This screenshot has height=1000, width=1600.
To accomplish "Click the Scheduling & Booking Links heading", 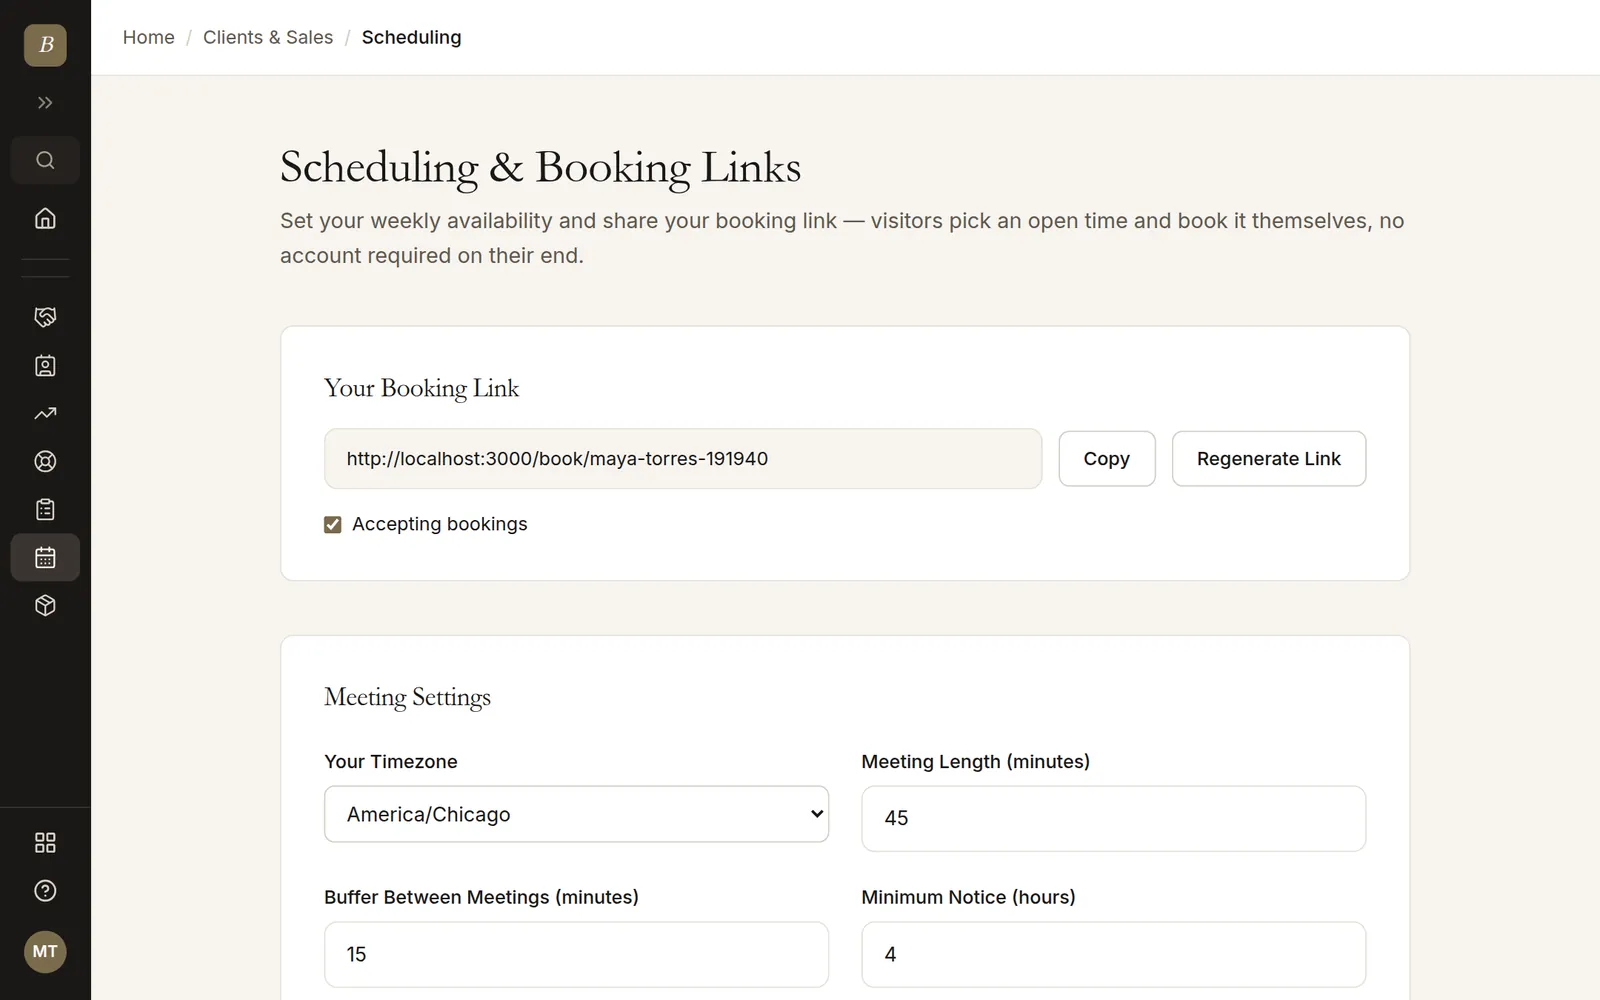I will [540, 167].
